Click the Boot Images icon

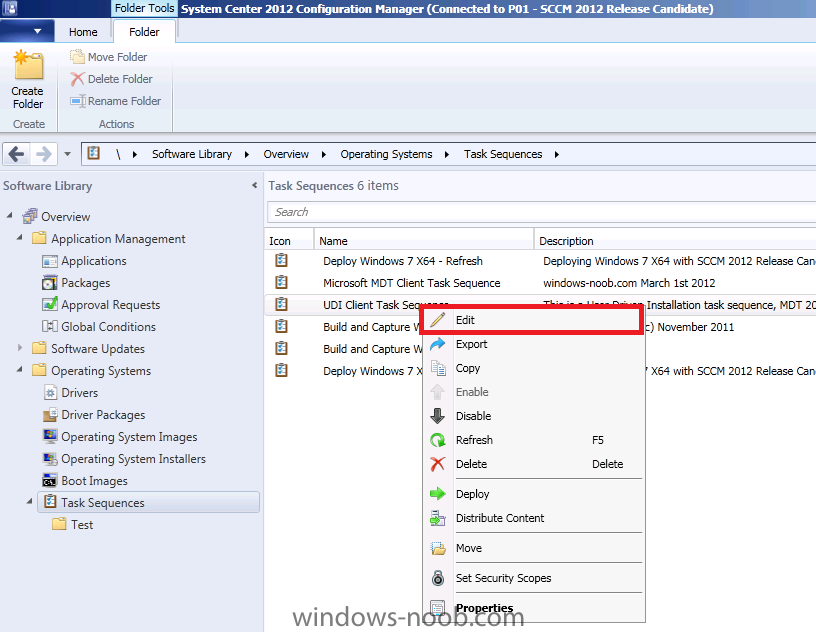50,481
